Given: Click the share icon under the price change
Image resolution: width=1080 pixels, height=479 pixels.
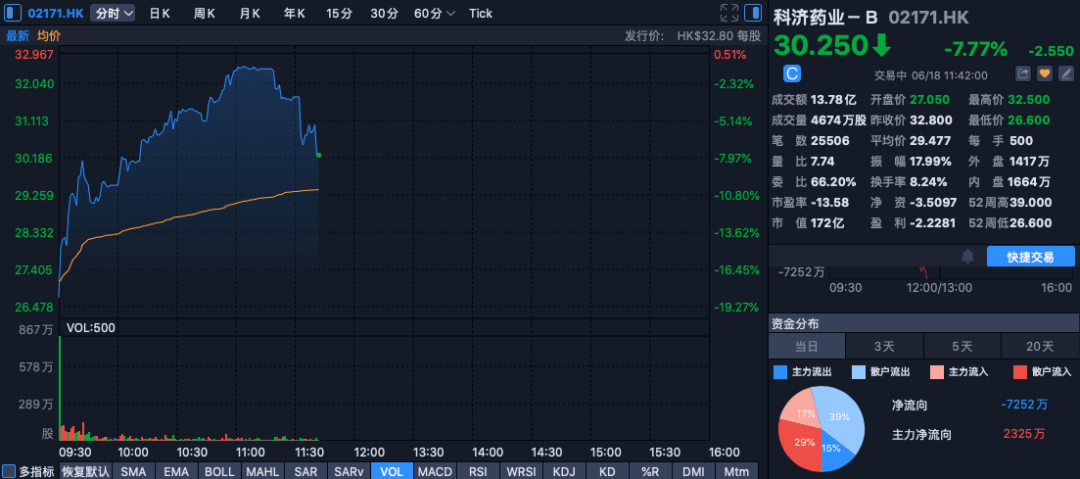Looking at the screenshot, I should coord(1023,74).
